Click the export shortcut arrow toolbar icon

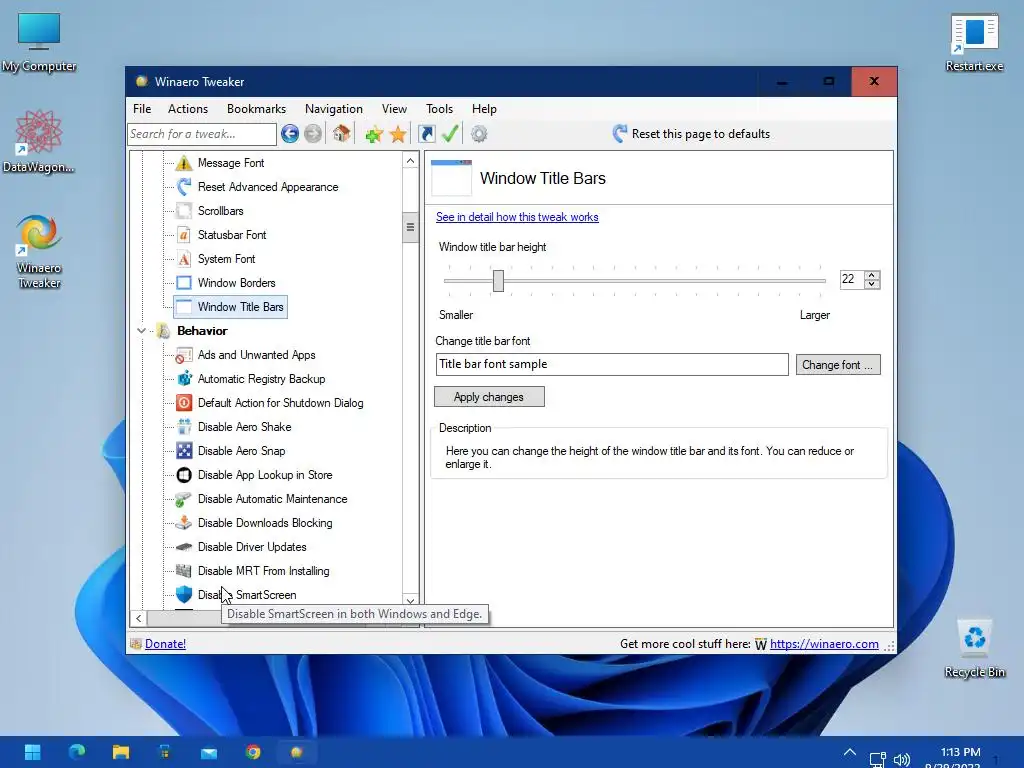(x=426, y=134)
